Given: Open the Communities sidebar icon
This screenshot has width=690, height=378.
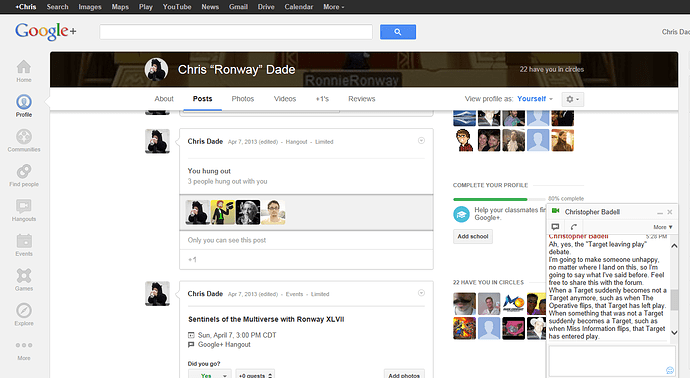Looking at the screenshot, I should point(24,140).
